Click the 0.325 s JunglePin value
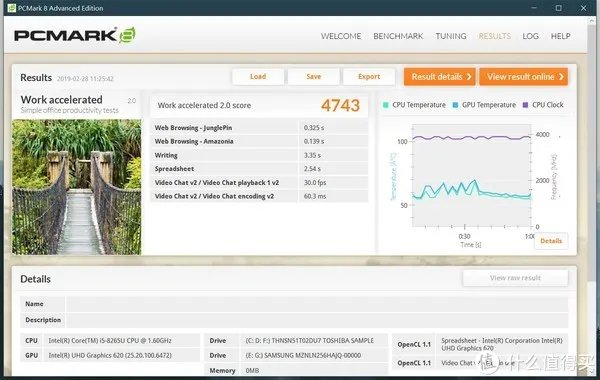The image size is (600, 380). click(314, 128)
